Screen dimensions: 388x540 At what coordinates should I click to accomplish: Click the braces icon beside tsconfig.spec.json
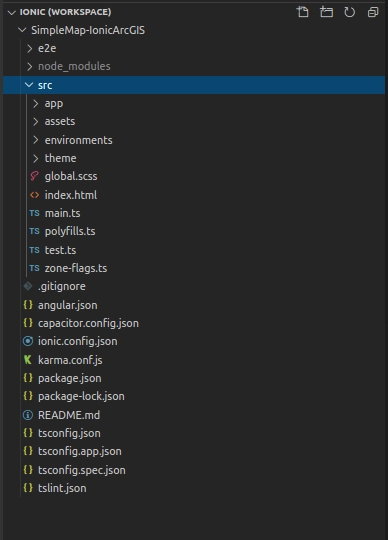pos(28,470)
